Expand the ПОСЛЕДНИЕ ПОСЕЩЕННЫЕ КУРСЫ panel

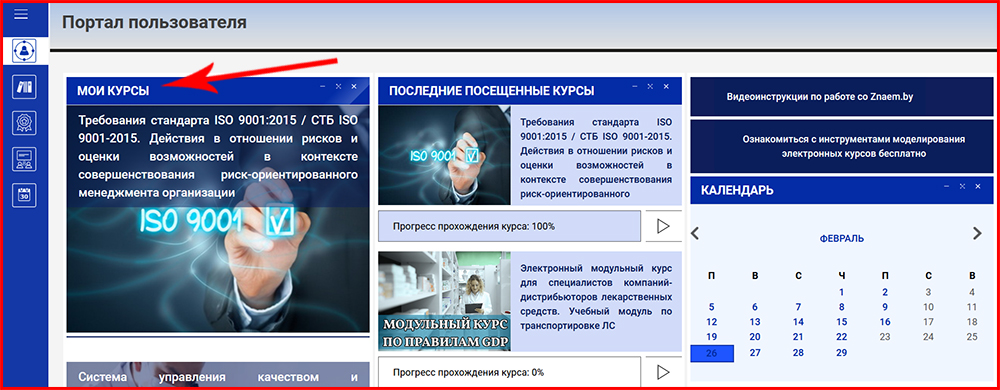point(650,86)
